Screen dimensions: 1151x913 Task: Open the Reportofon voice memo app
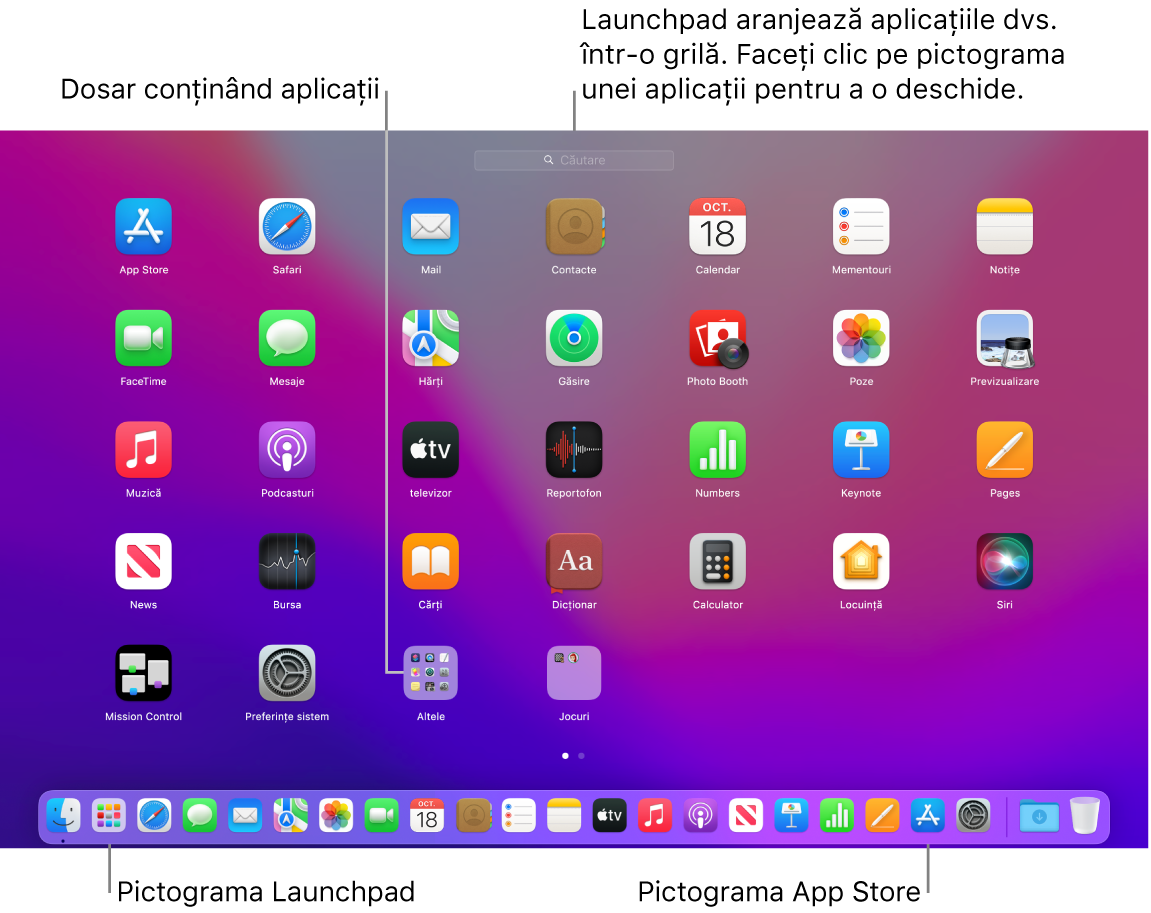pyautogui.click(x=573, y=449)
